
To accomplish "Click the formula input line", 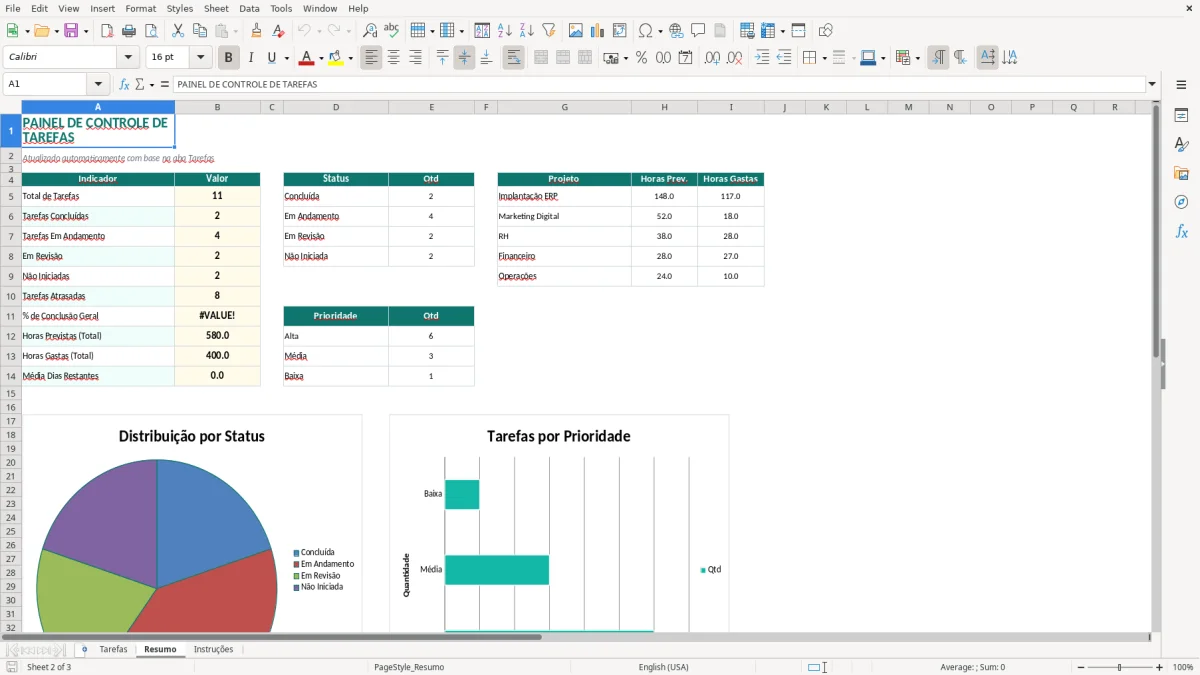I will pyautogui.click(x=658, y=84).
